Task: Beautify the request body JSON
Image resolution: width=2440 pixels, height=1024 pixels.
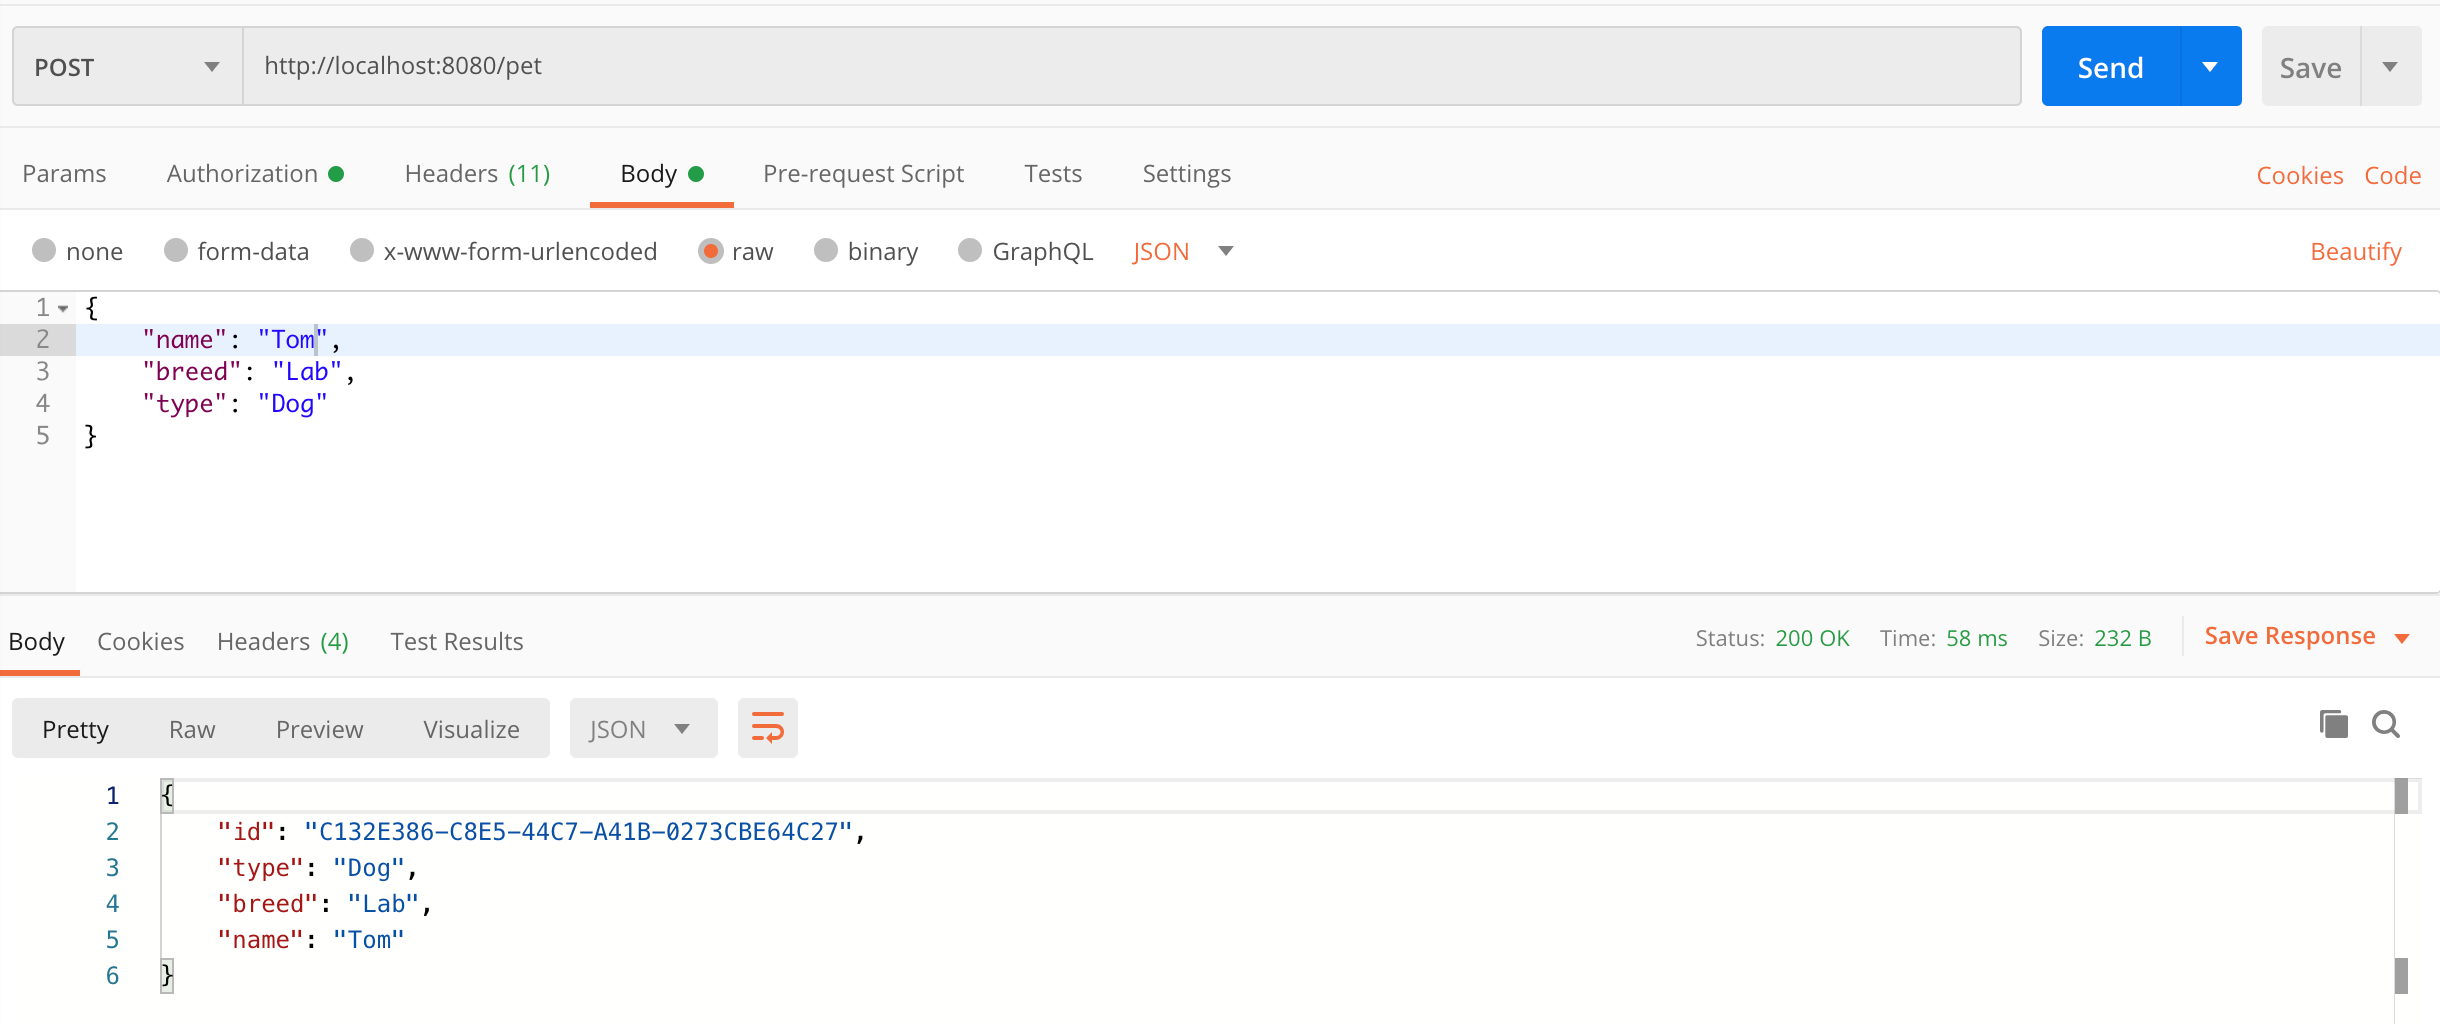Action: point(2355,251)
